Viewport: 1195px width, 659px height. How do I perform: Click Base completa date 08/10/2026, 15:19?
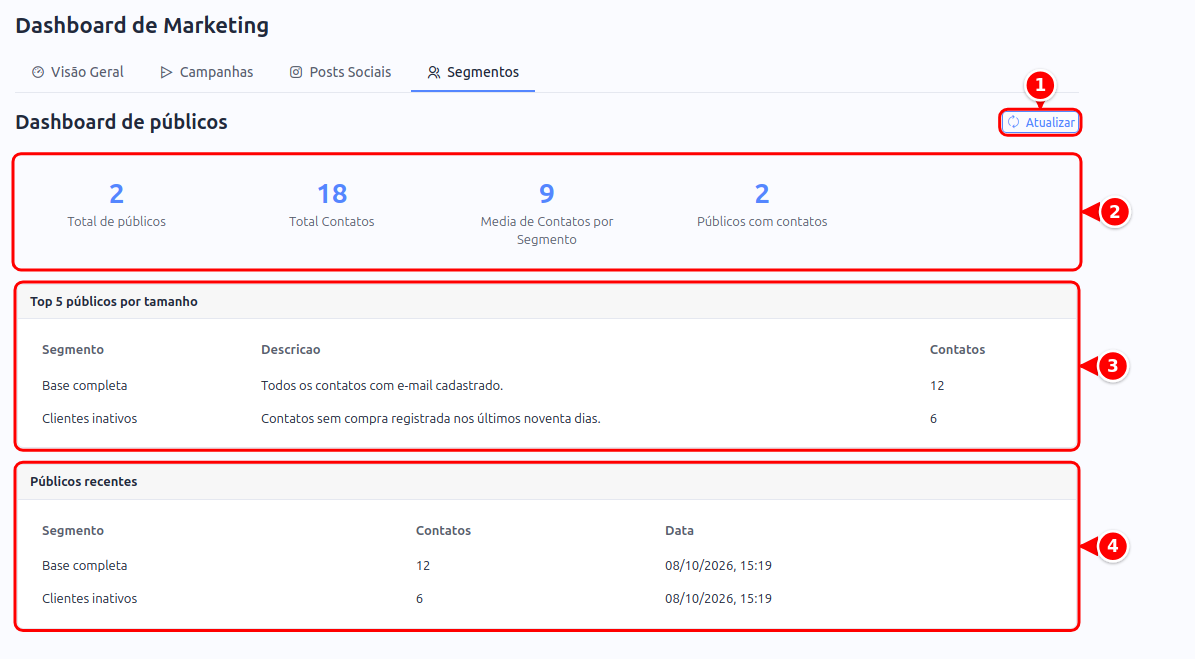click(x=719, y=565)
